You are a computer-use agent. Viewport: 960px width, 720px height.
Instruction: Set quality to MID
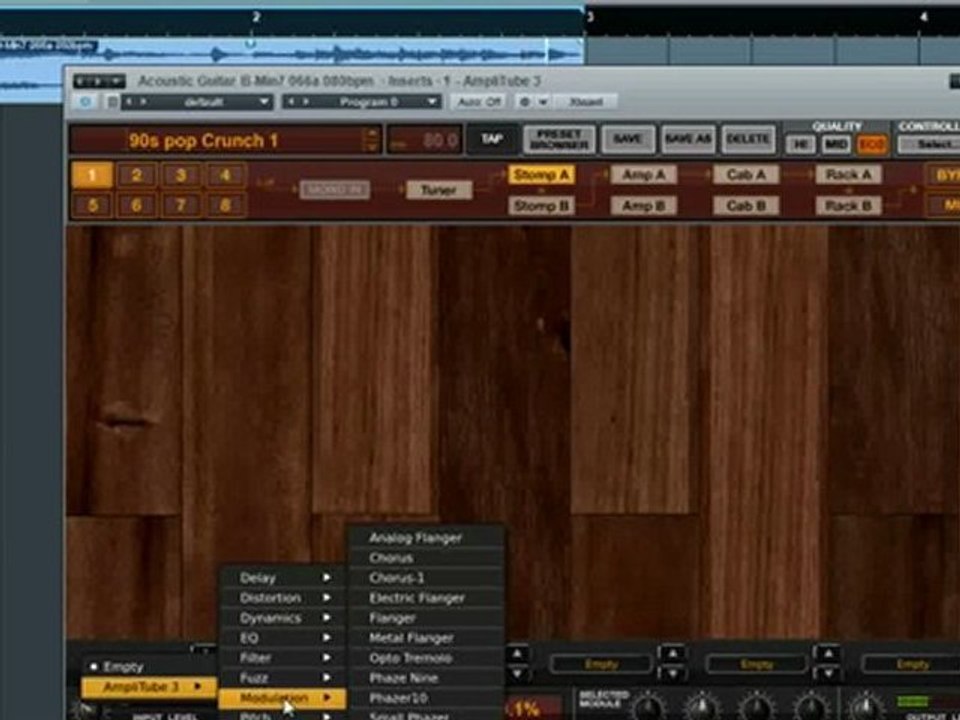[x=836, y=144]
